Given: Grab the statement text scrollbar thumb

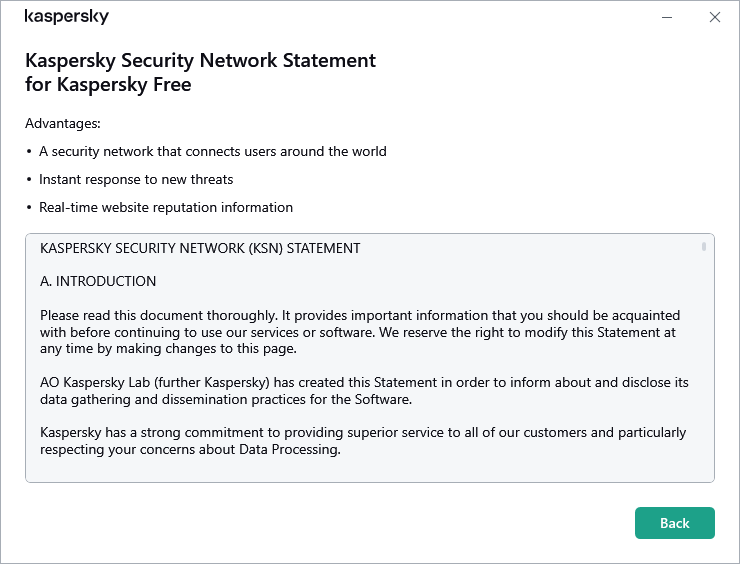Looking at the screenshot, I should [704, 245].
